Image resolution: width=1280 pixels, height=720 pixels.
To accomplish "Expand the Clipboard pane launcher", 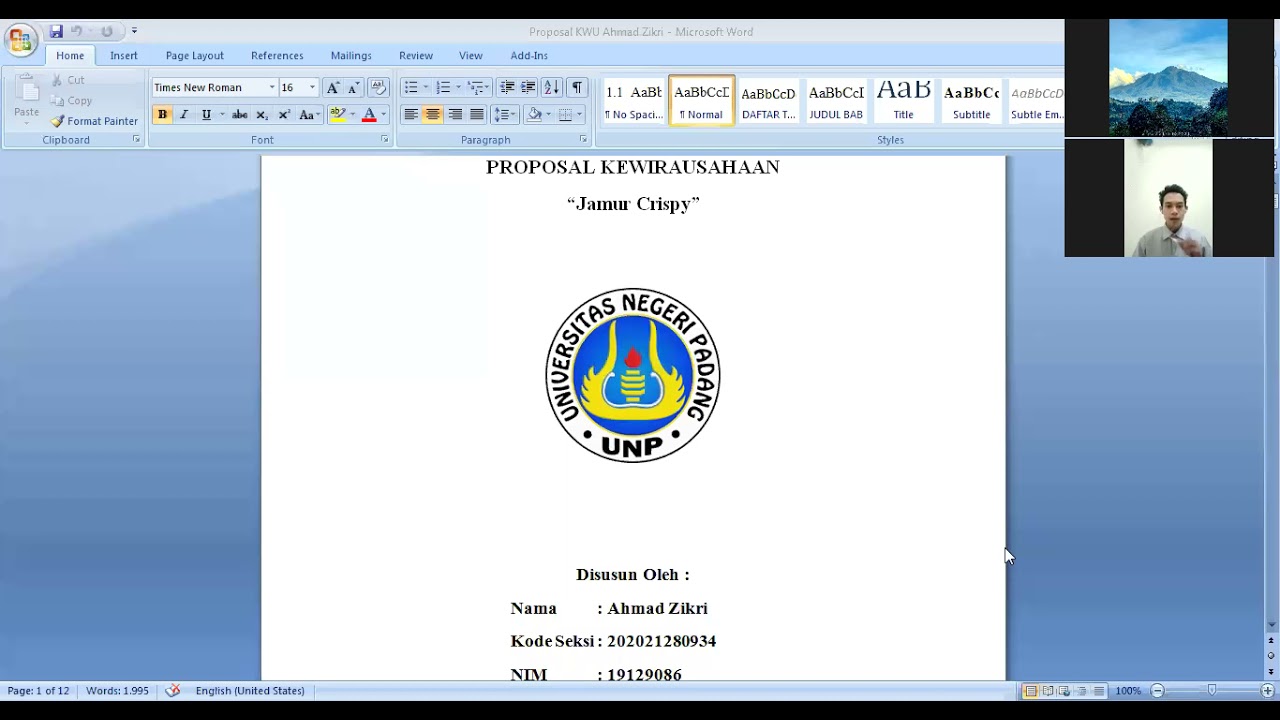I will pyautogui.click(x=136, y=140).
